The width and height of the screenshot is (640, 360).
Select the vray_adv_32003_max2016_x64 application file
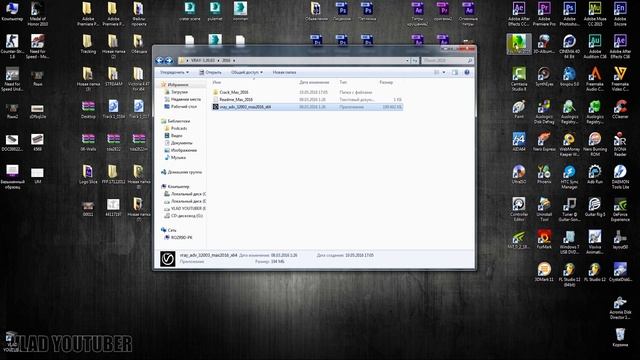(x=307, y=107)
